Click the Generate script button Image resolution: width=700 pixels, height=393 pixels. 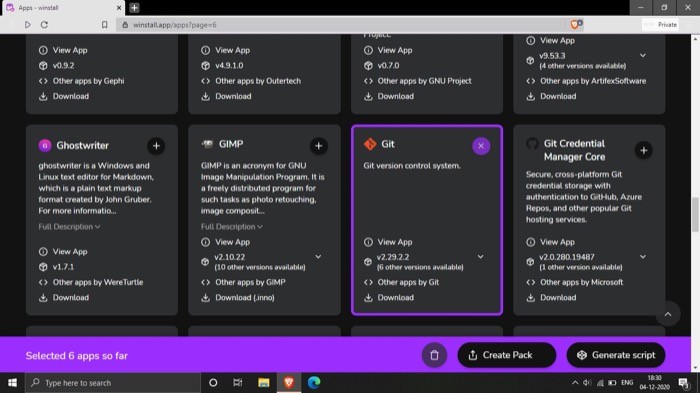(x=616, y=355)
